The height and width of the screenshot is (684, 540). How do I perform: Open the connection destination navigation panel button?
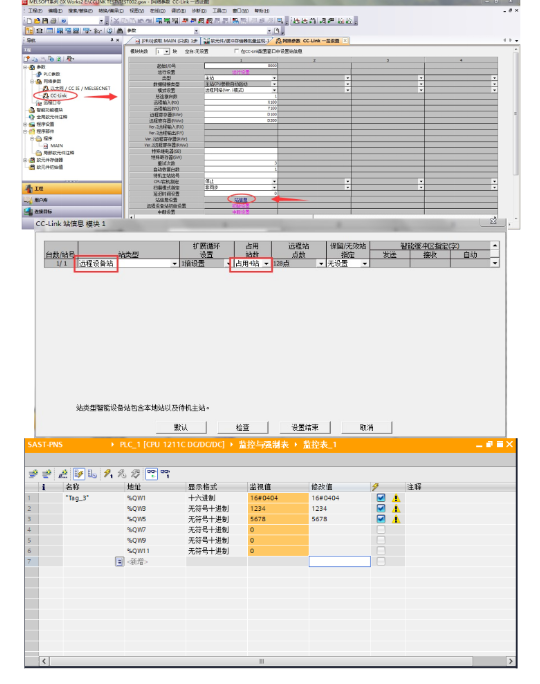72,211
